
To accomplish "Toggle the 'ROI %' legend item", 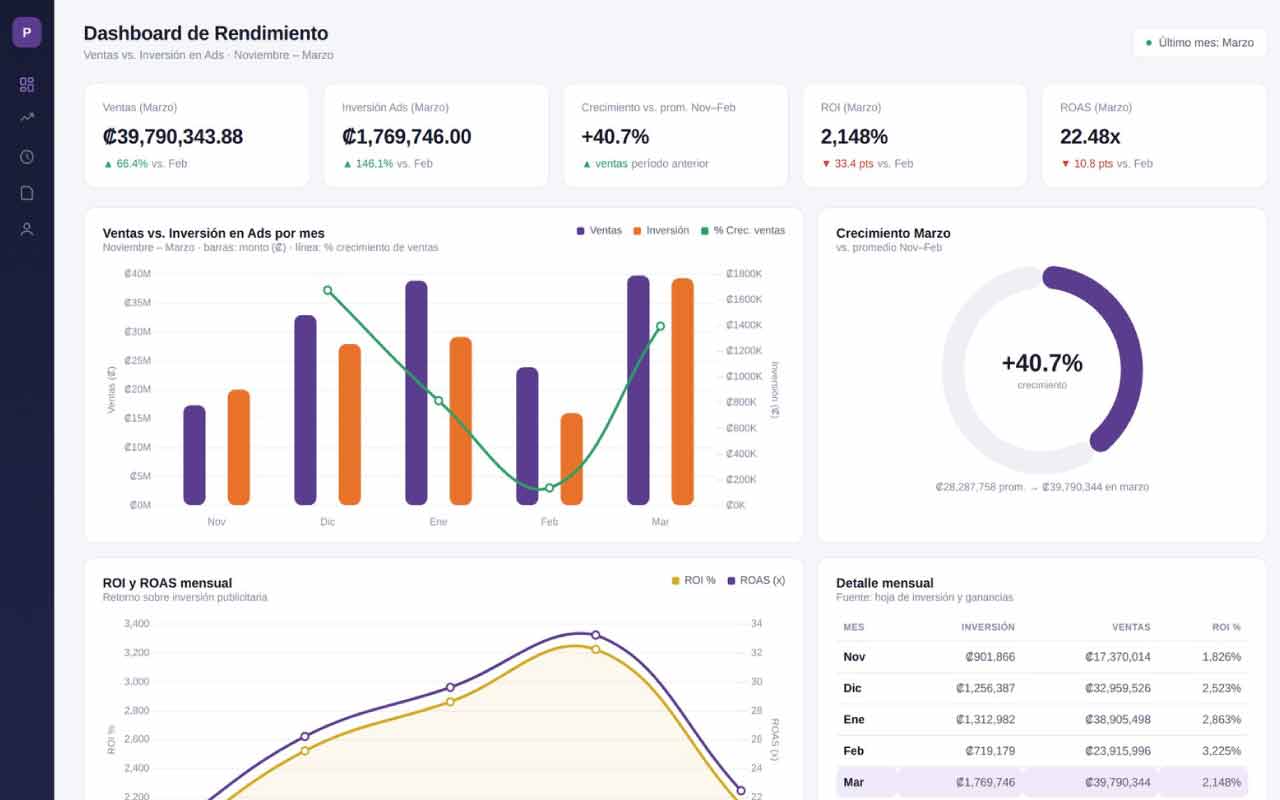I will (693, 581).
